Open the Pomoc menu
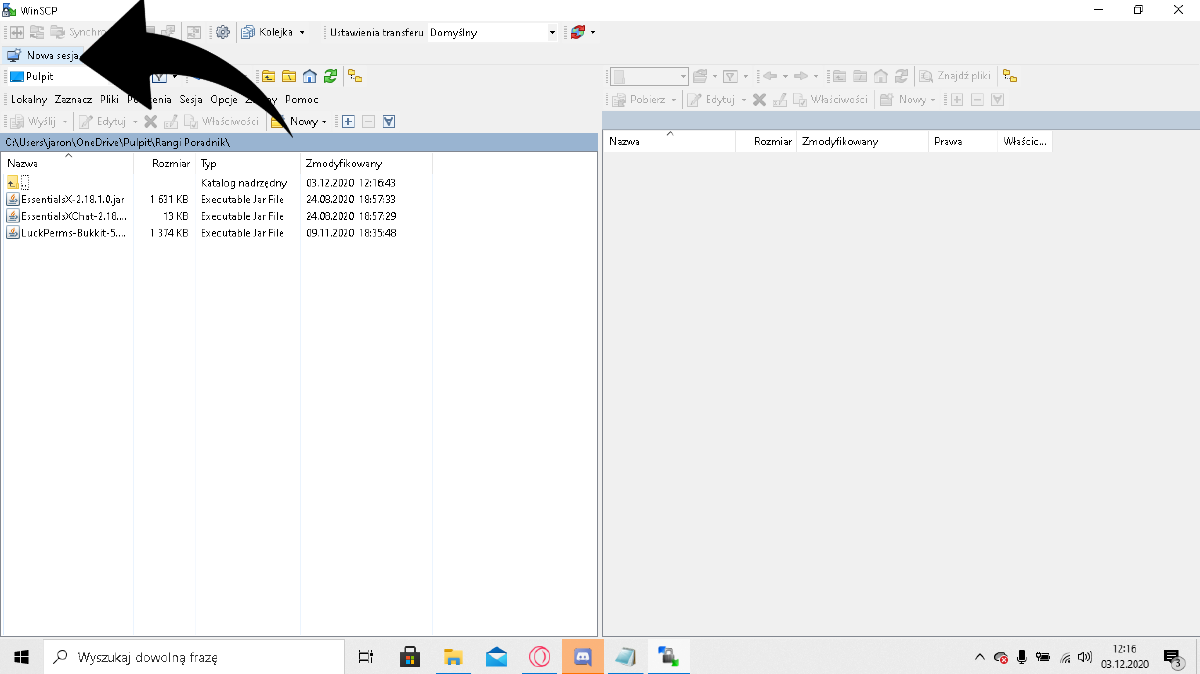The height and width of the screenshot is (674, 1200). [301, 99]
